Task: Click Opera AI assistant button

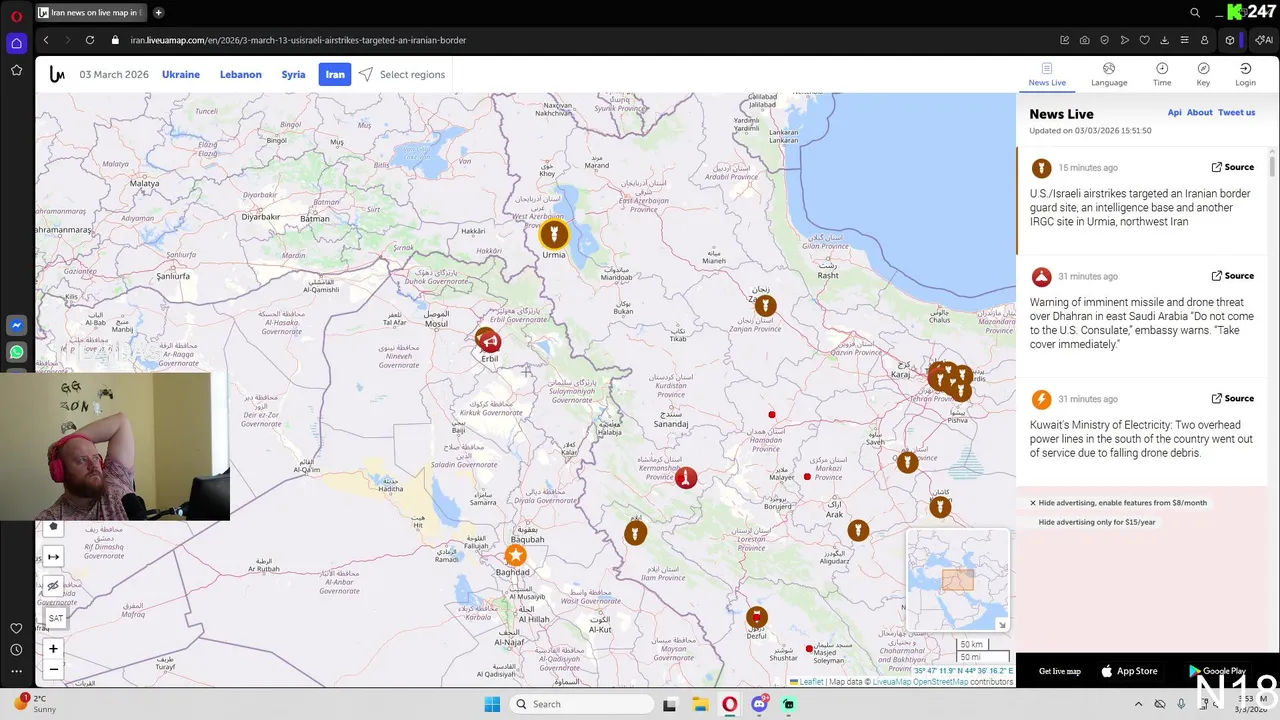Action: point(1265,40)
